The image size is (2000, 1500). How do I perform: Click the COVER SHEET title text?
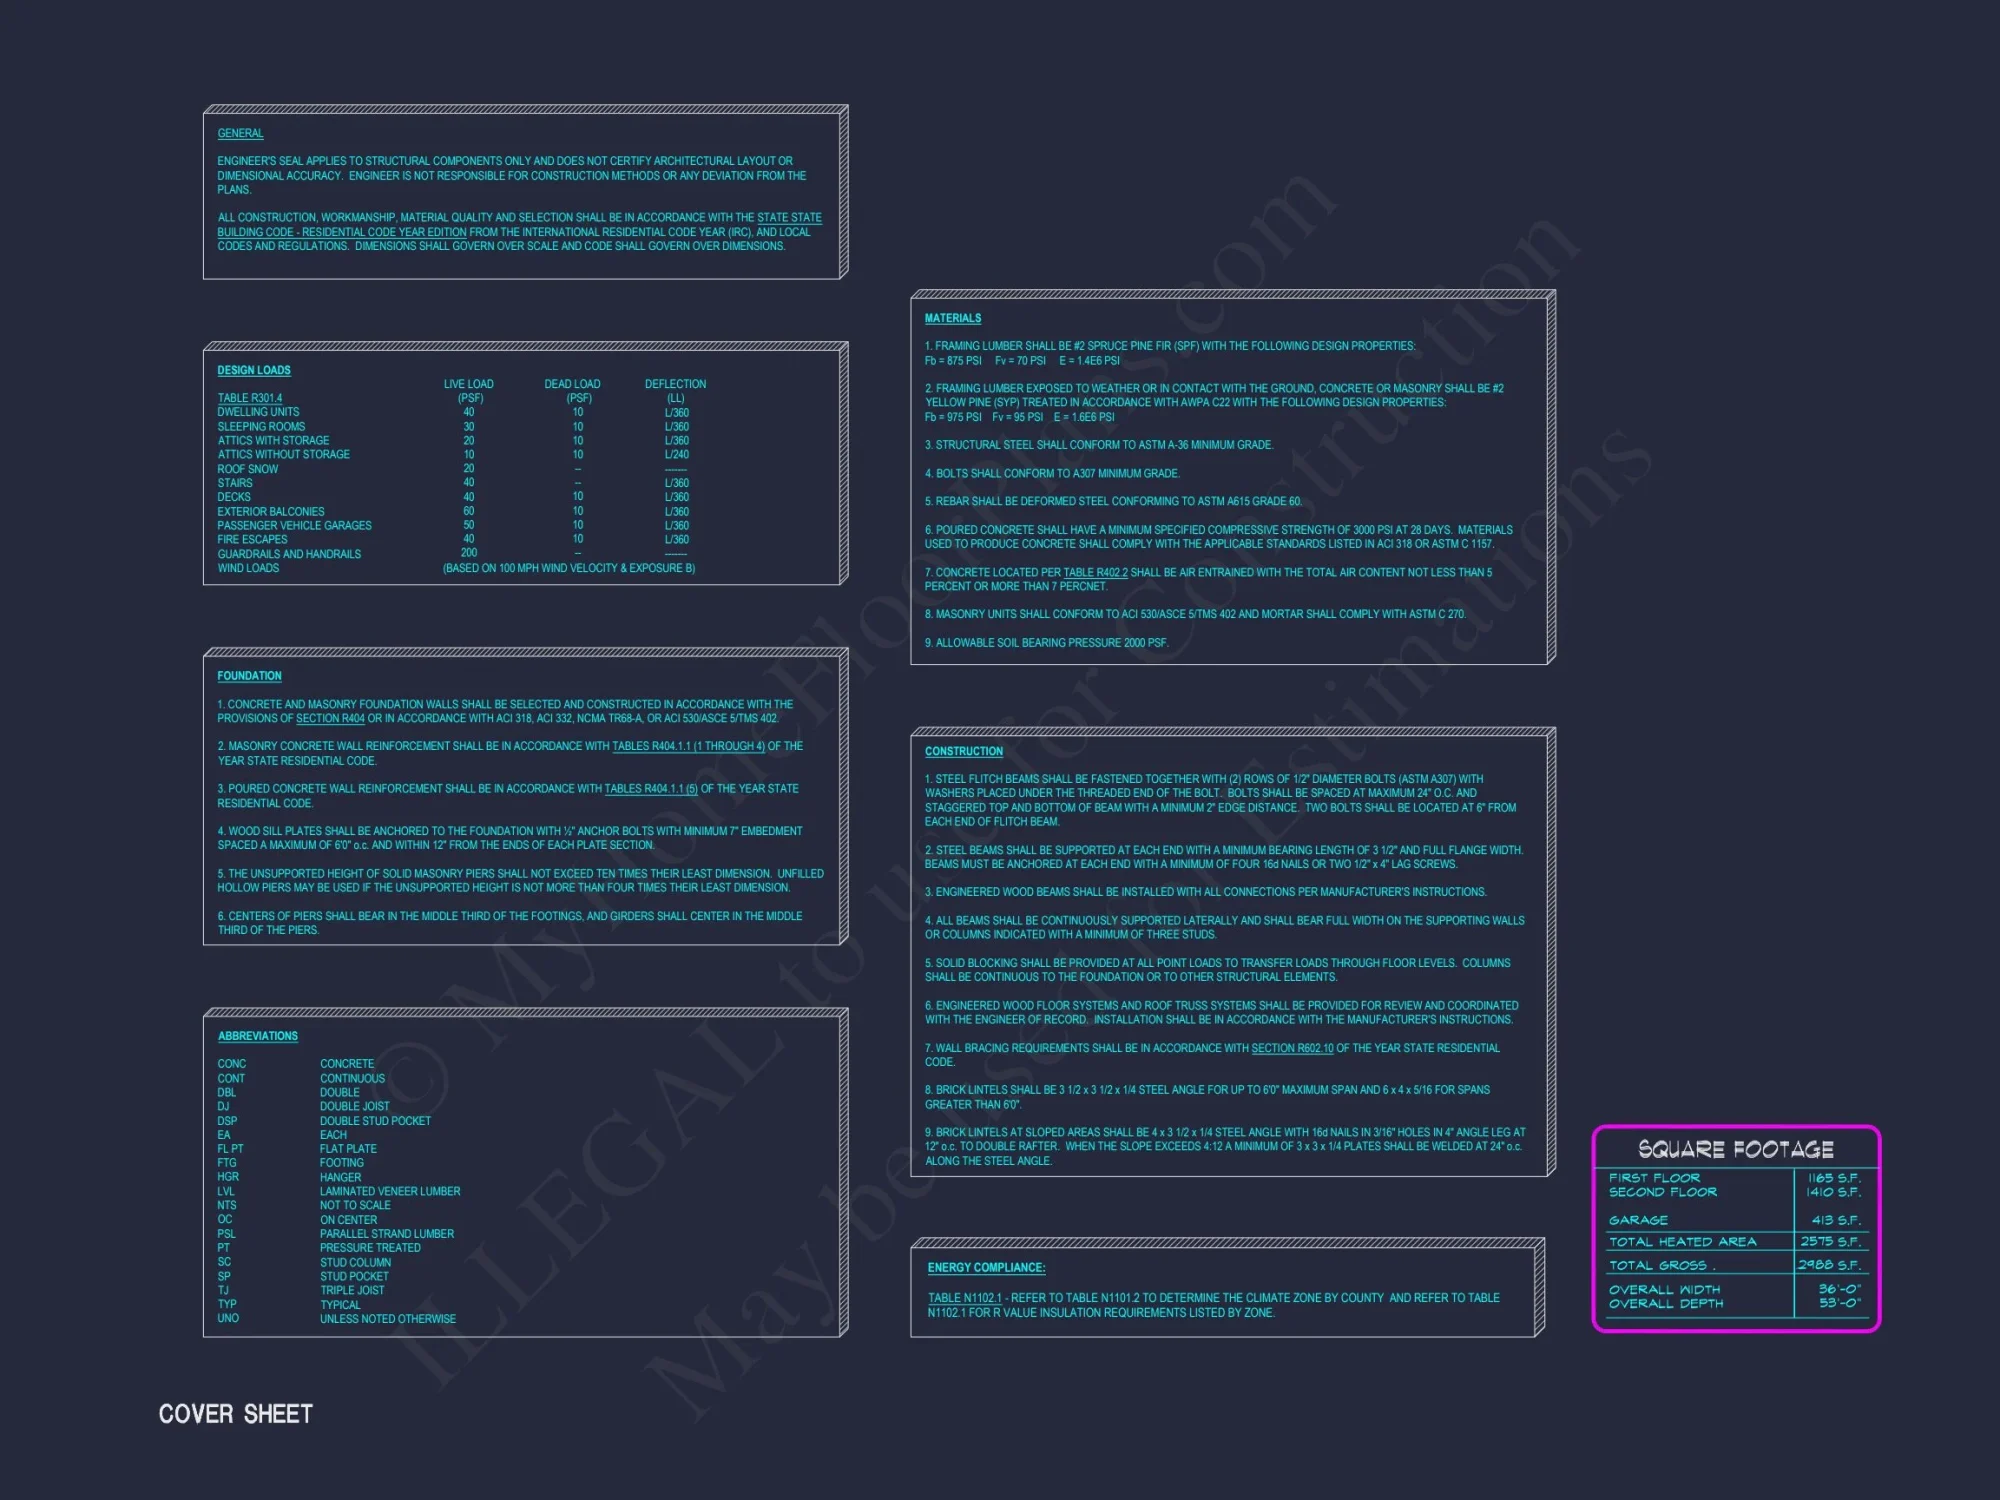(x=236, y=1414)
